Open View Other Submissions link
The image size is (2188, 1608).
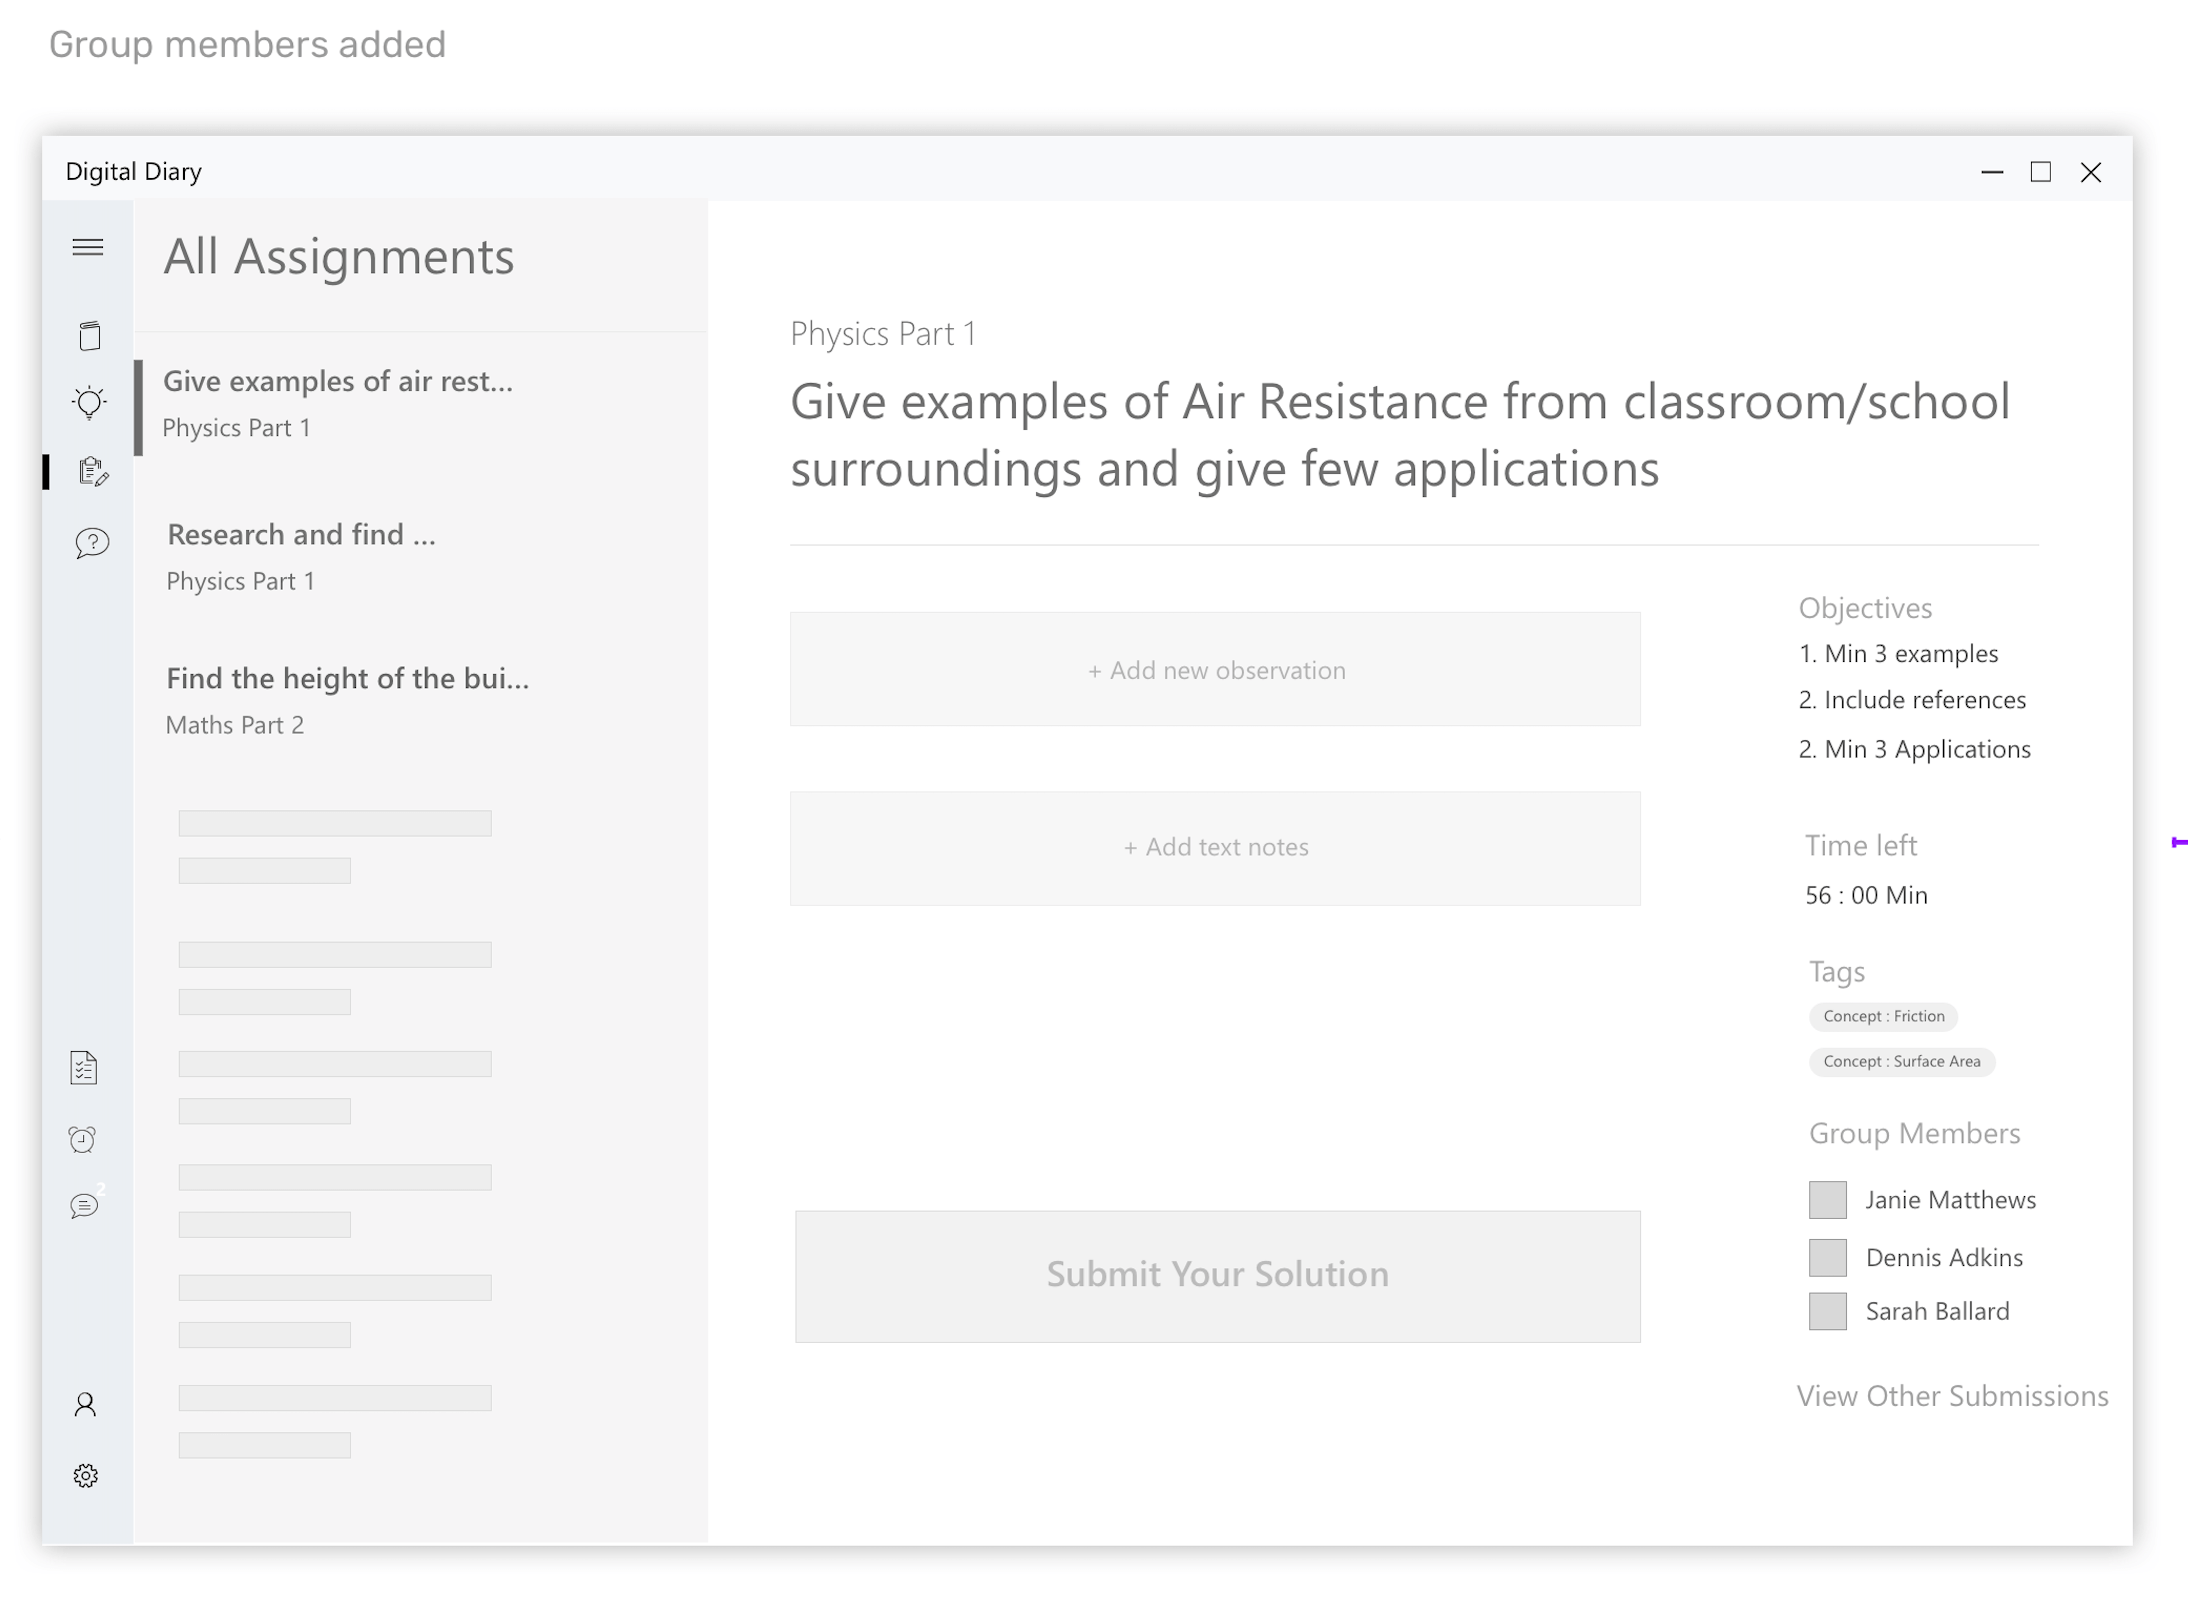[1951, 1396]
